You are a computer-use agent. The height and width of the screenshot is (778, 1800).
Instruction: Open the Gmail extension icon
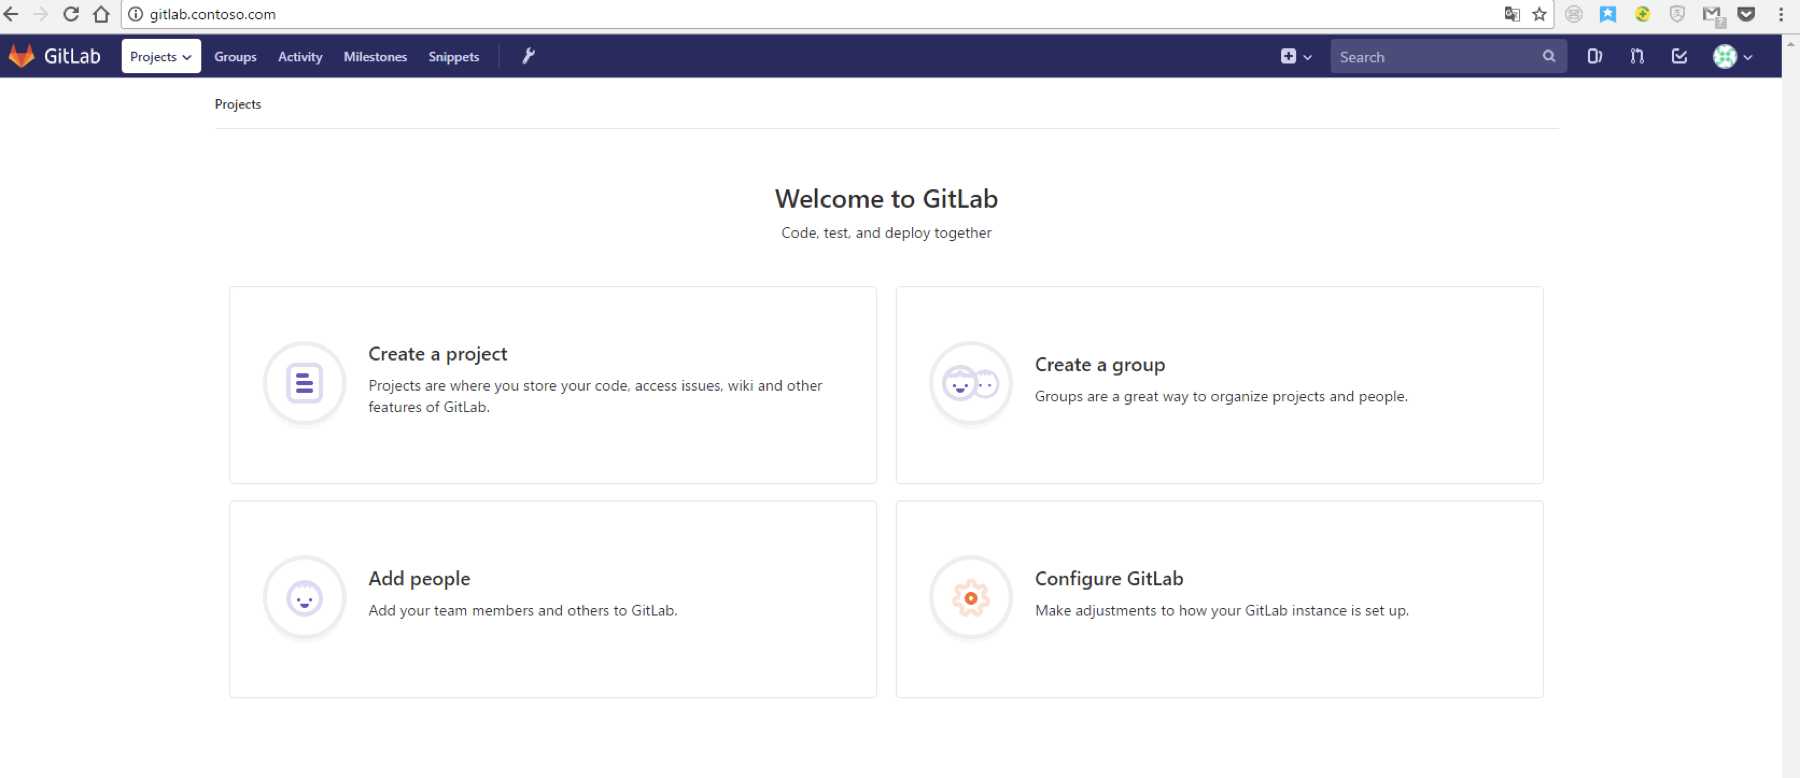[x=1713, y=15]
